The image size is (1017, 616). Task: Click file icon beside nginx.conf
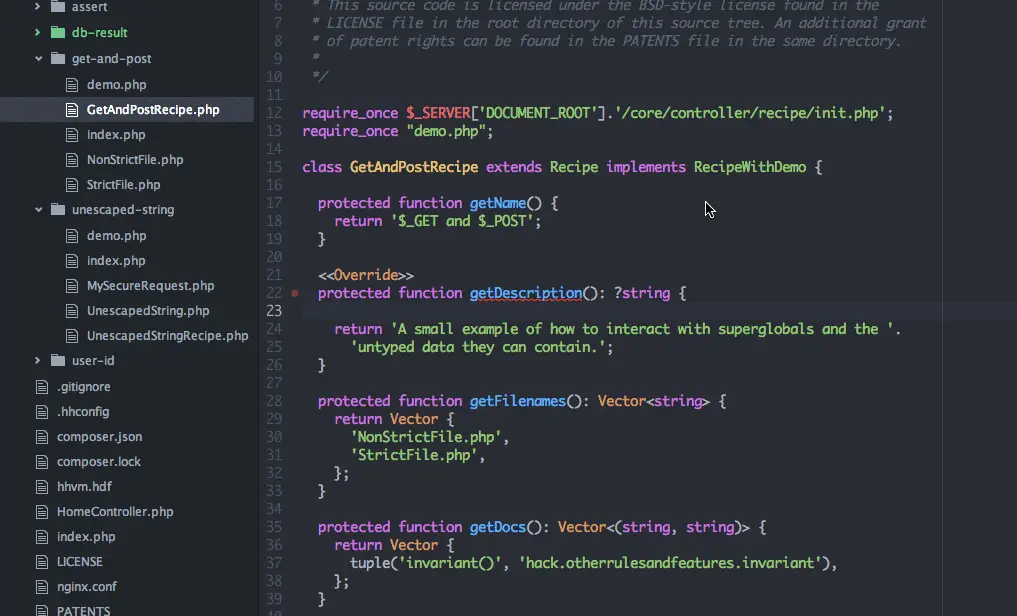(42, 587)
